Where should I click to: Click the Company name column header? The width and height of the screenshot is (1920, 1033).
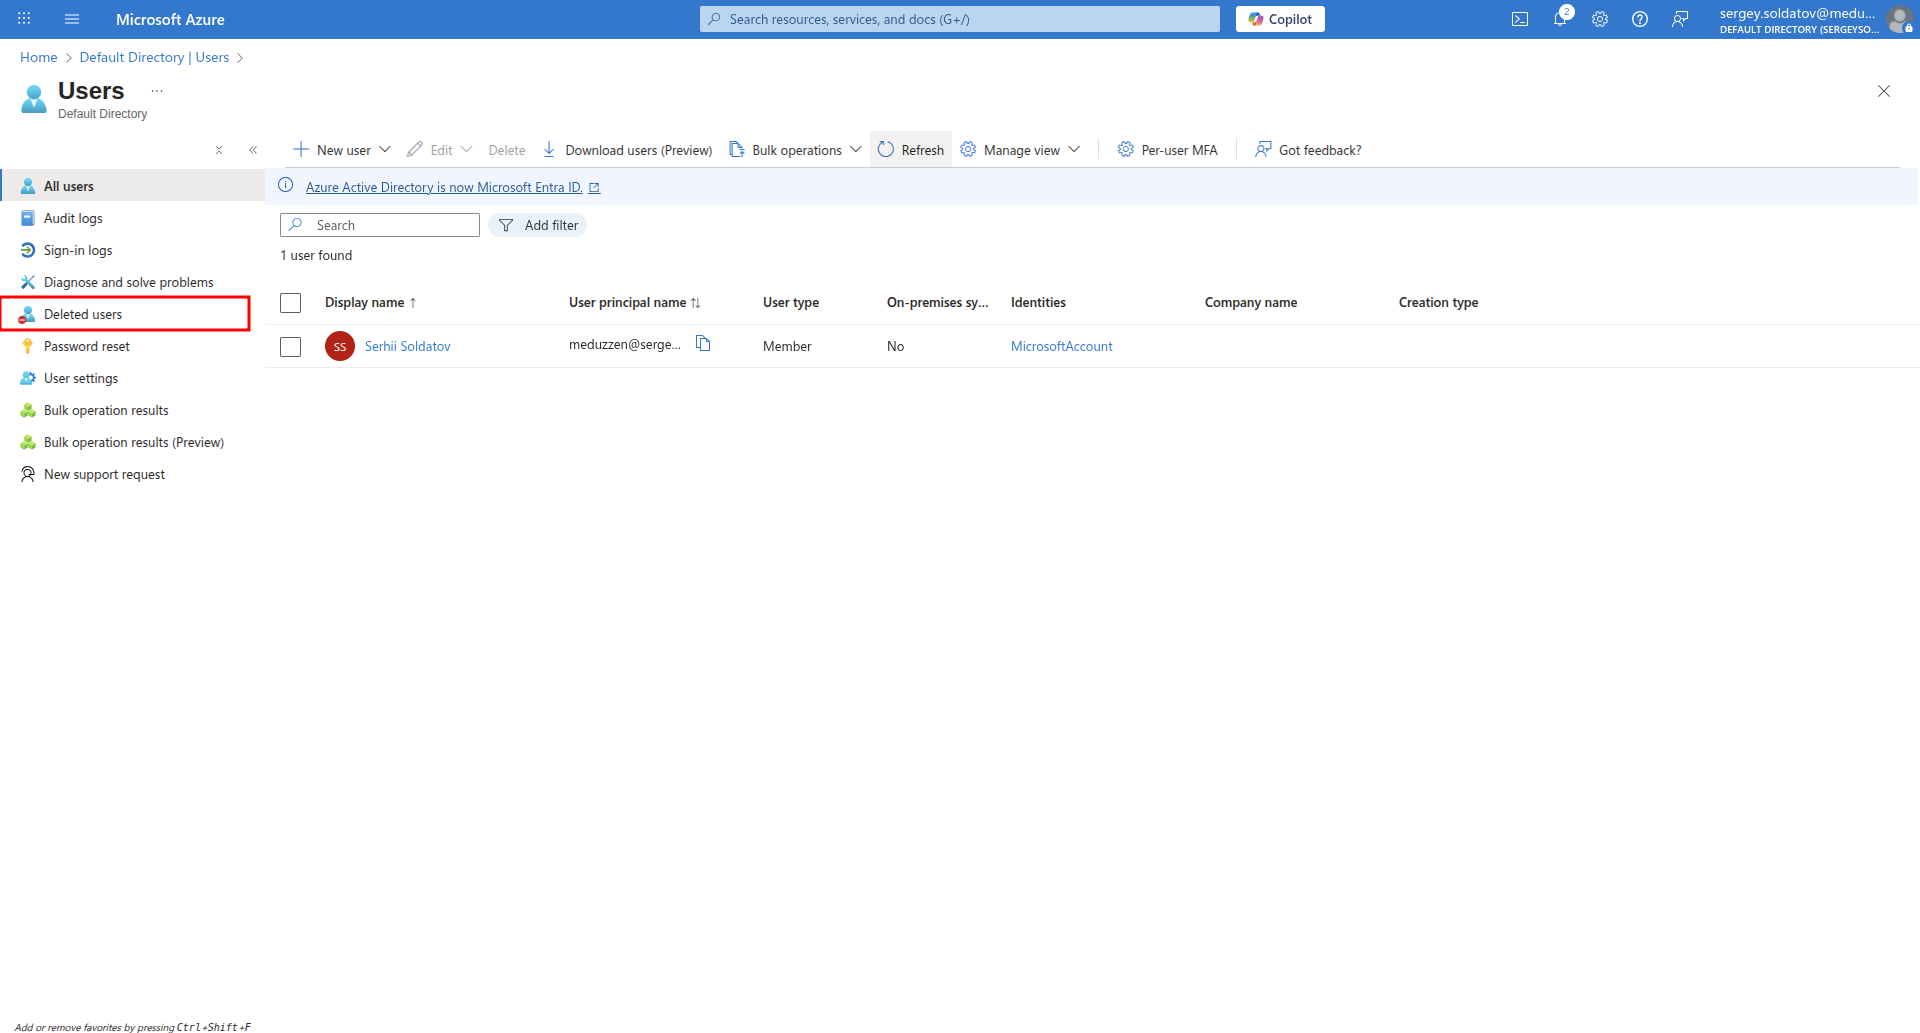(1251, 302)
